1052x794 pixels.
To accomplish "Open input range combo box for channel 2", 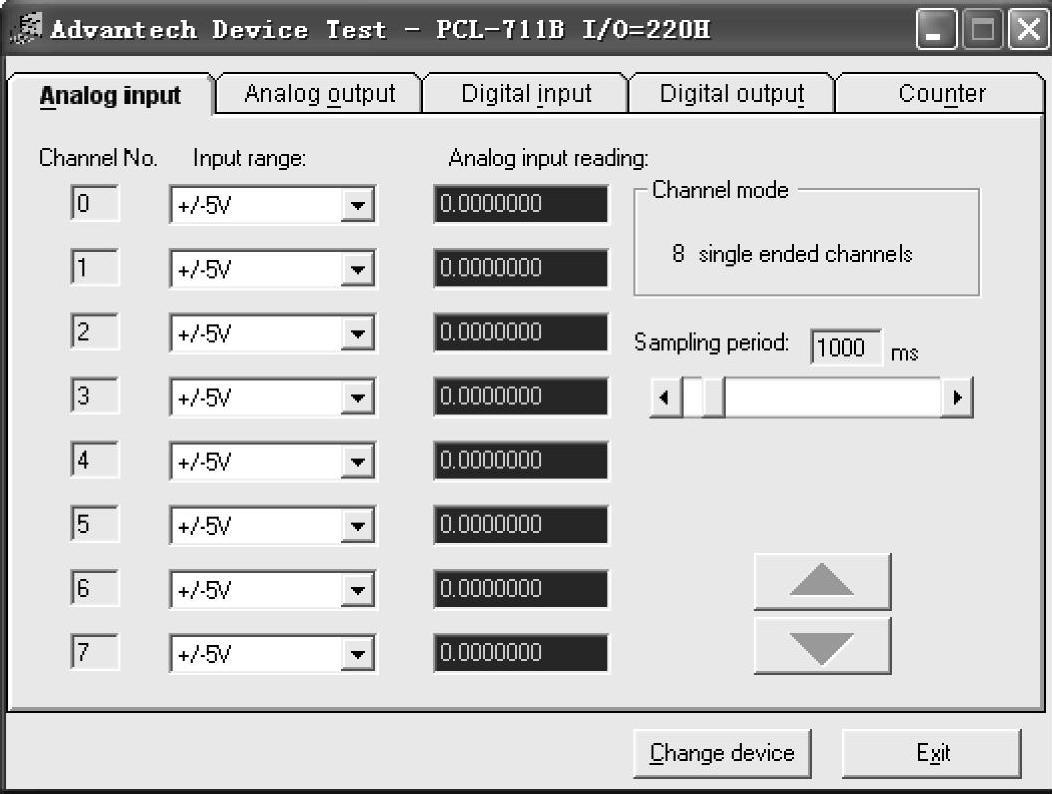I will tap(357, 333).
